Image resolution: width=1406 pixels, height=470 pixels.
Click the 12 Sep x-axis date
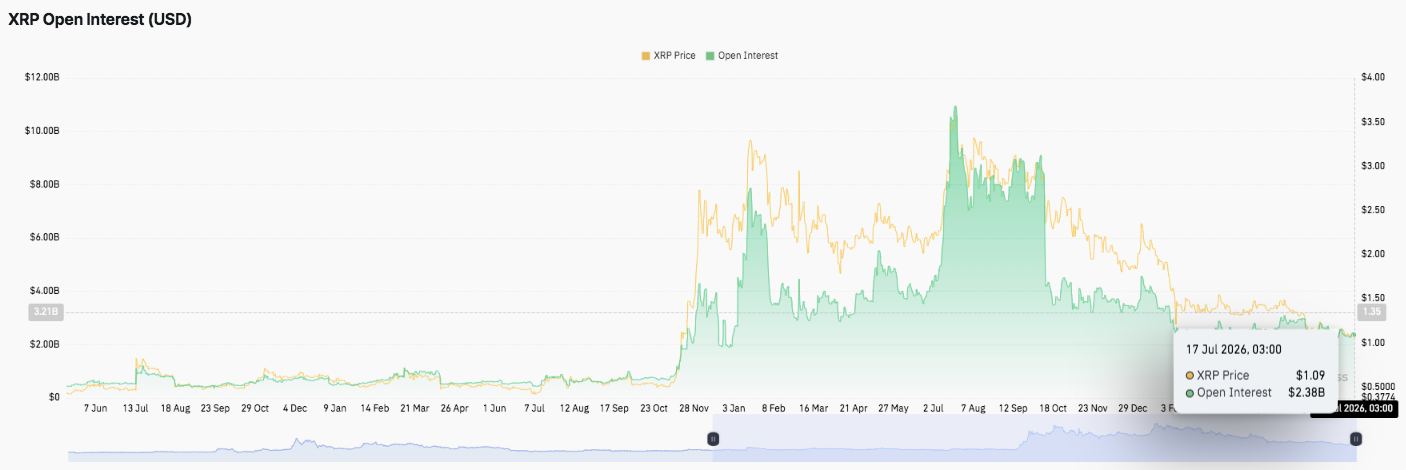click(1012, 408)
